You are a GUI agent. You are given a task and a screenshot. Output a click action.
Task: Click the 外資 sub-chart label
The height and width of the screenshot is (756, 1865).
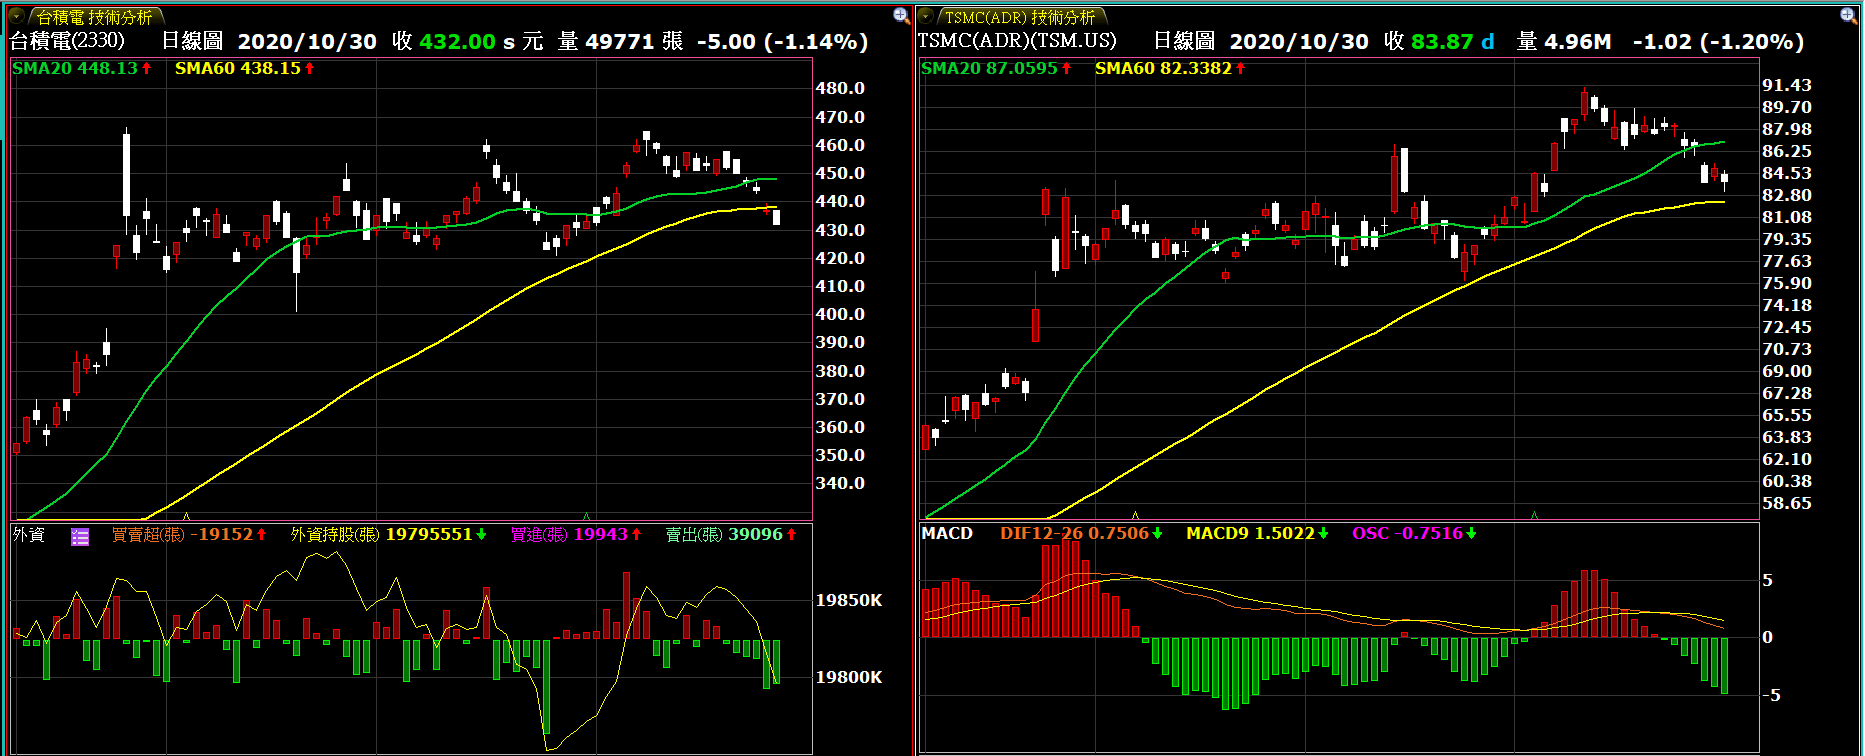point(29,535)
